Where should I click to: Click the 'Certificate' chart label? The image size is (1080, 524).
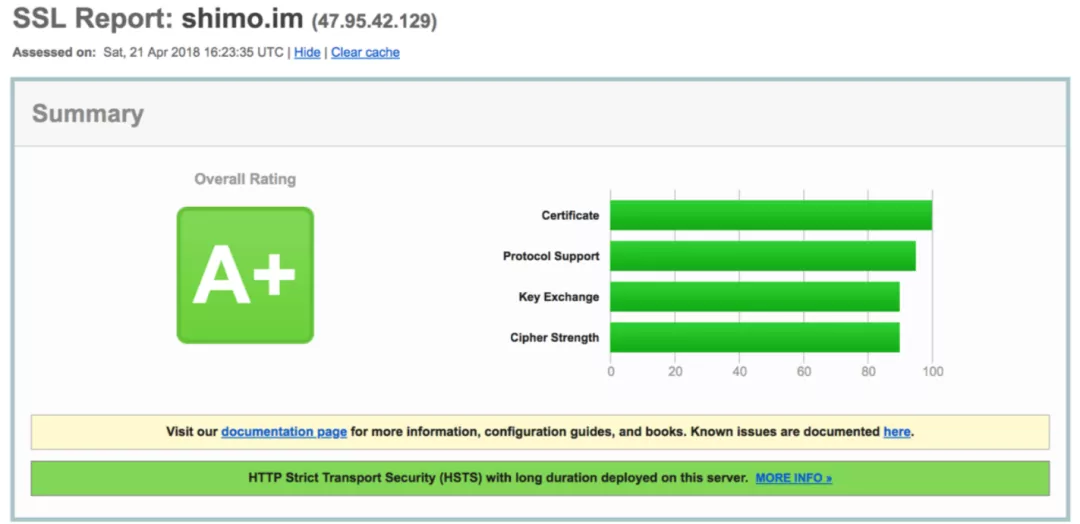click(x=570, y=216)
